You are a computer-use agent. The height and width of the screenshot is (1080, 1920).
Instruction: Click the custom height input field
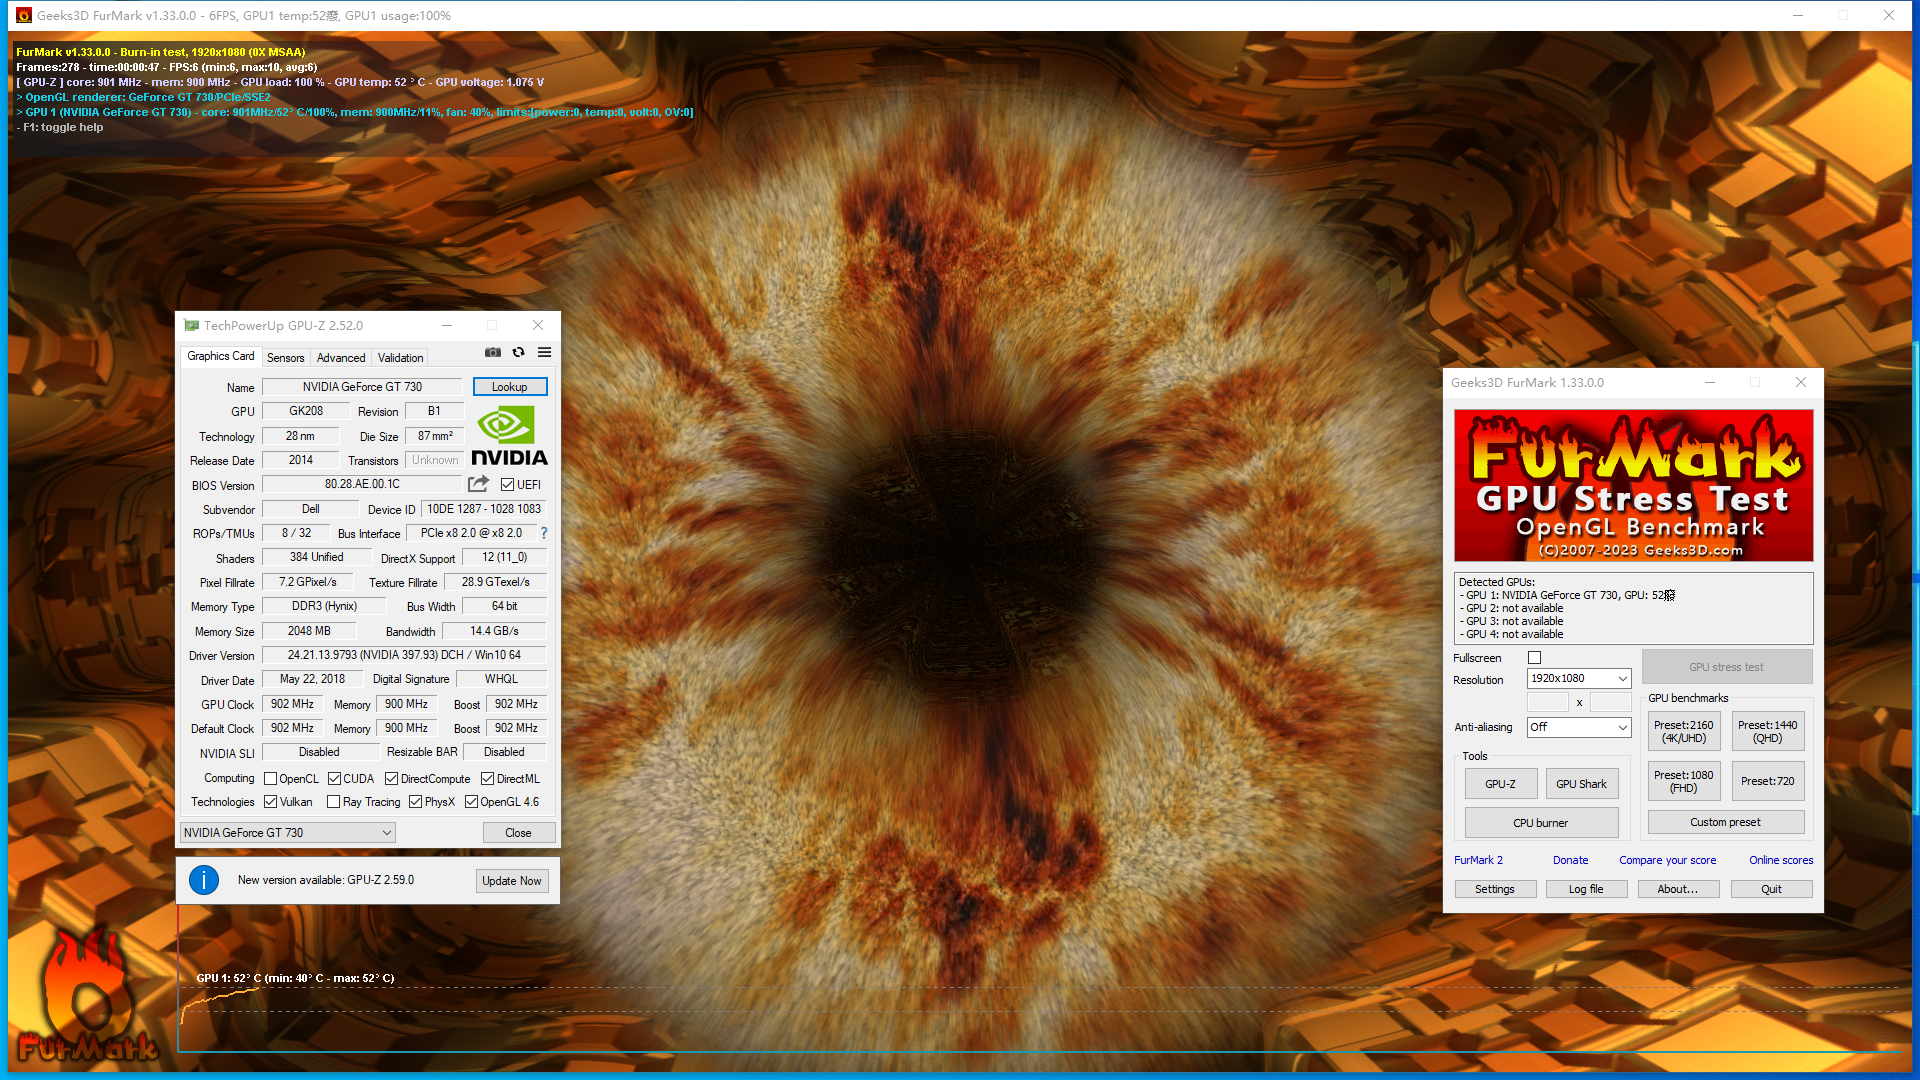1610,702
